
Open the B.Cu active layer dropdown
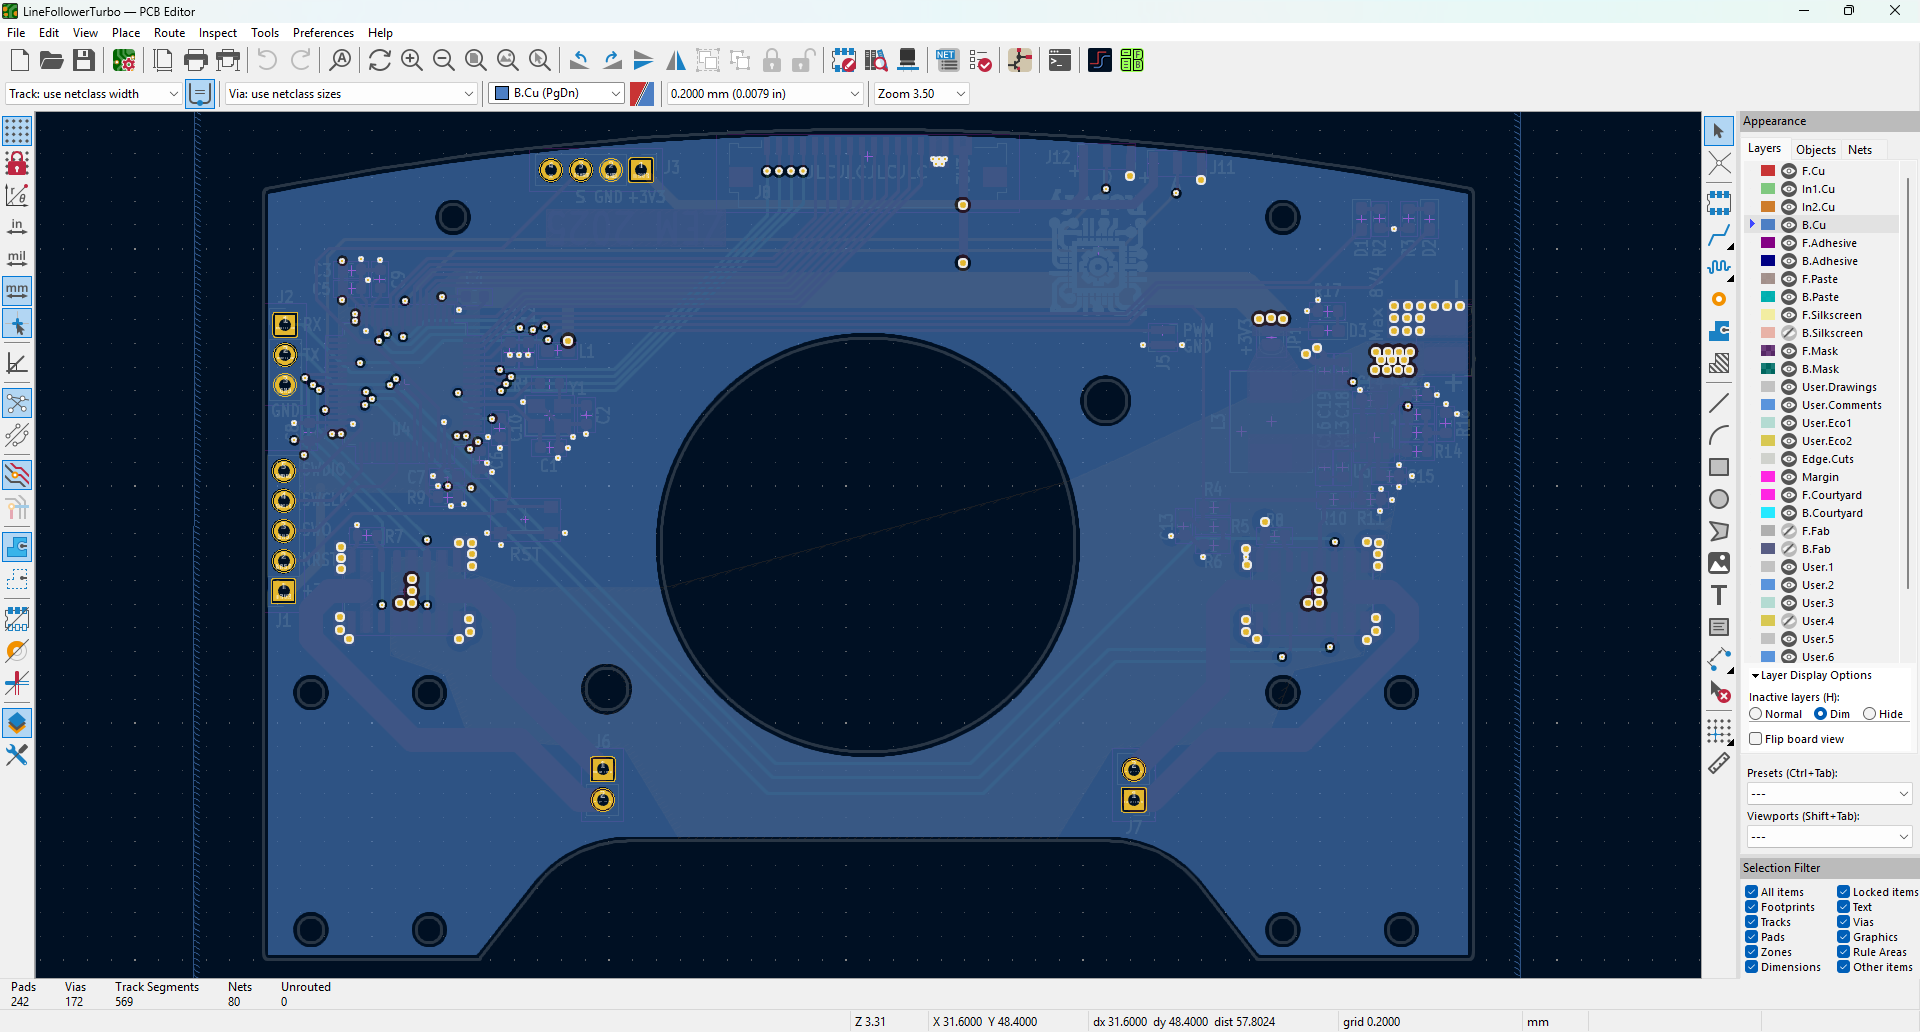point(557,94)
